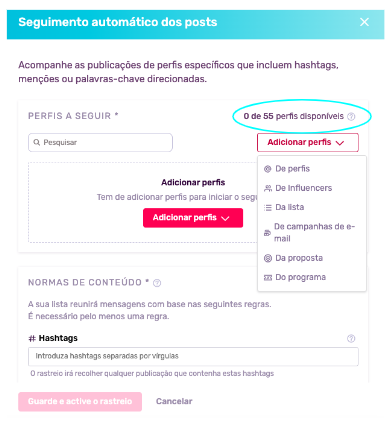The image size is (391, 424).
Task: Click the e-mail campaigns icon
Action: [267, 233]
